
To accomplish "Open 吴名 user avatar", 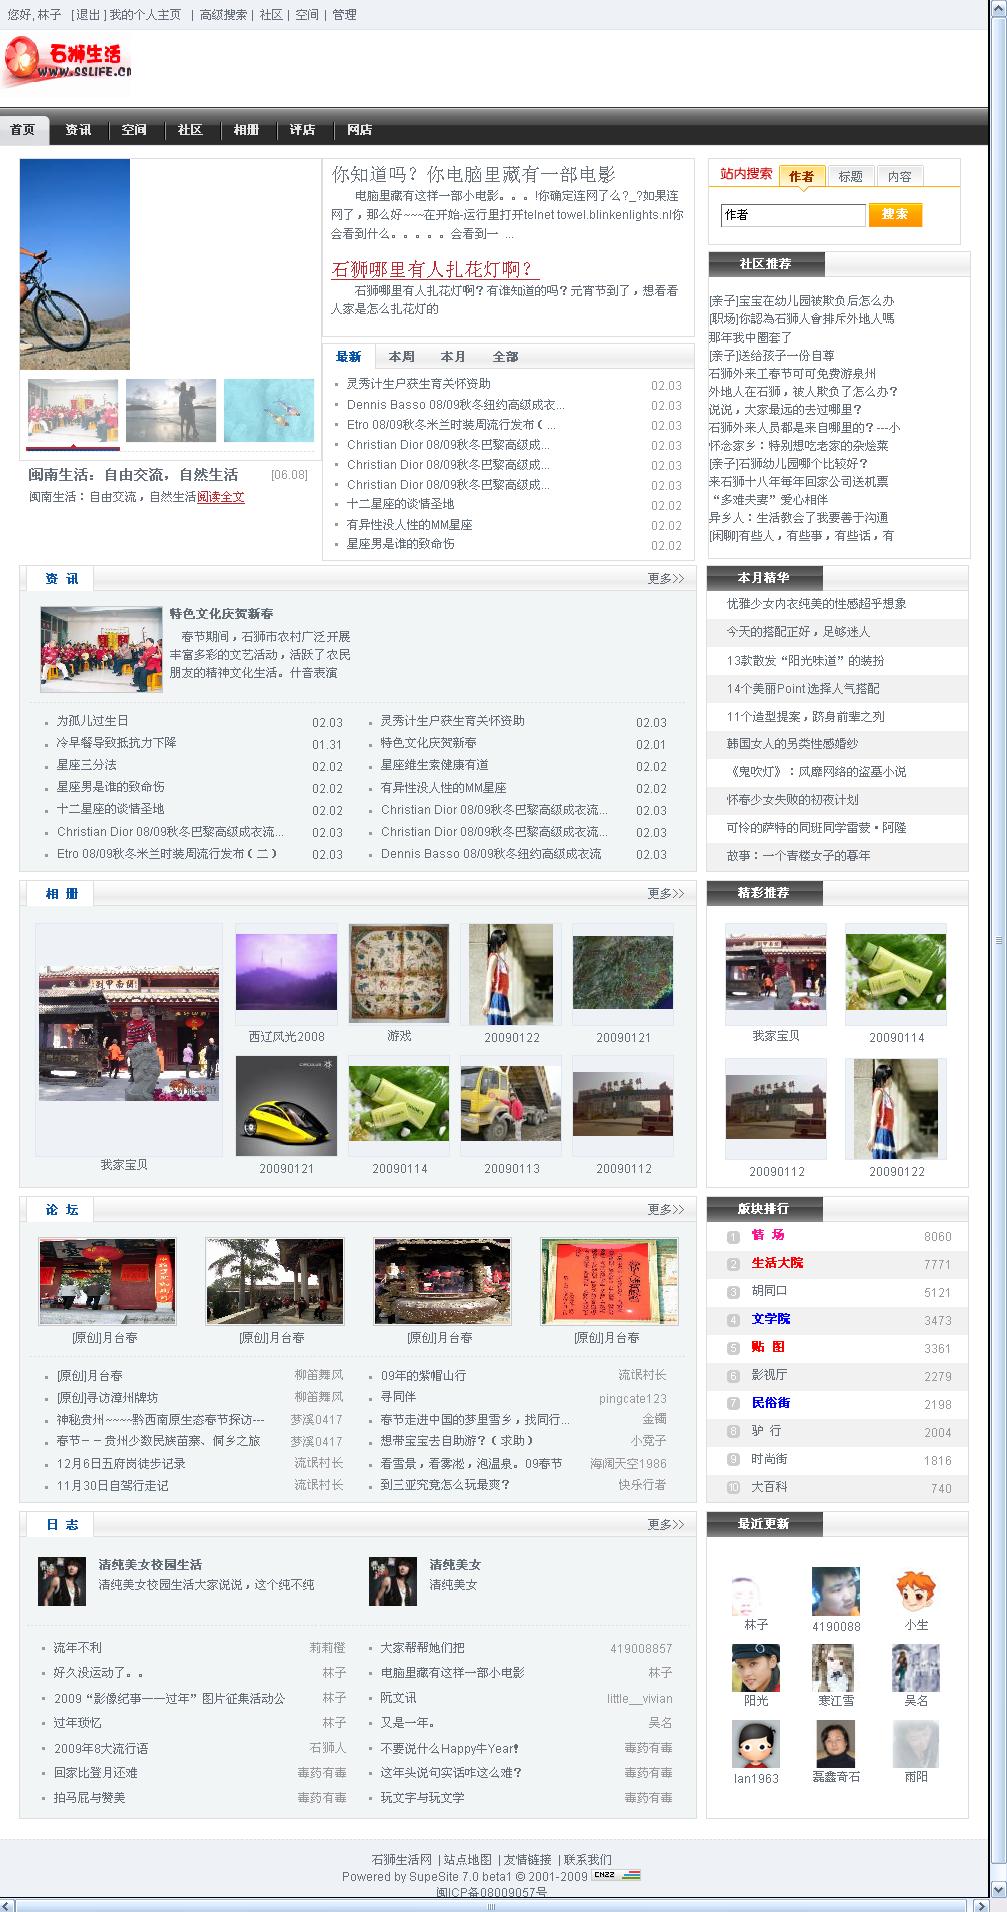I will [x=916, y=1668].
